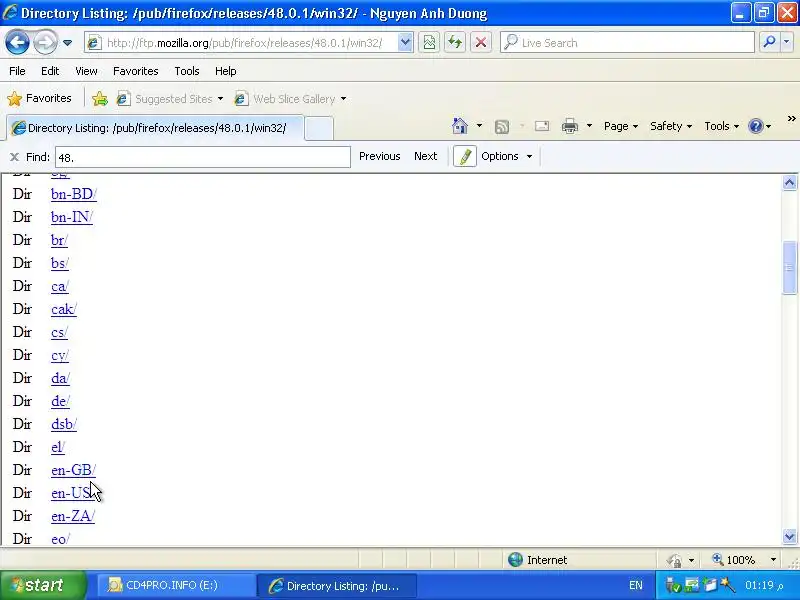Click the search magnifier button
This screenshot has height=600, width=800.
[x=769, y=43]
